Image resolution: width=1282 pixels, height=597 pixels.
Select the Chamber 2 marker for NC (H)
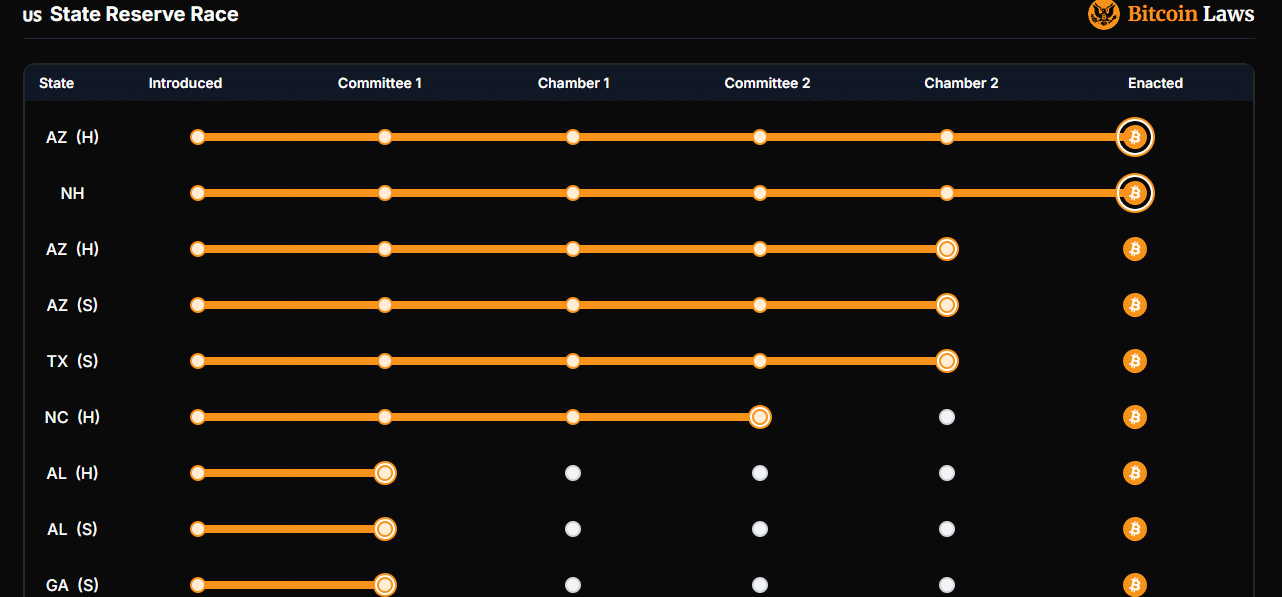947,417
